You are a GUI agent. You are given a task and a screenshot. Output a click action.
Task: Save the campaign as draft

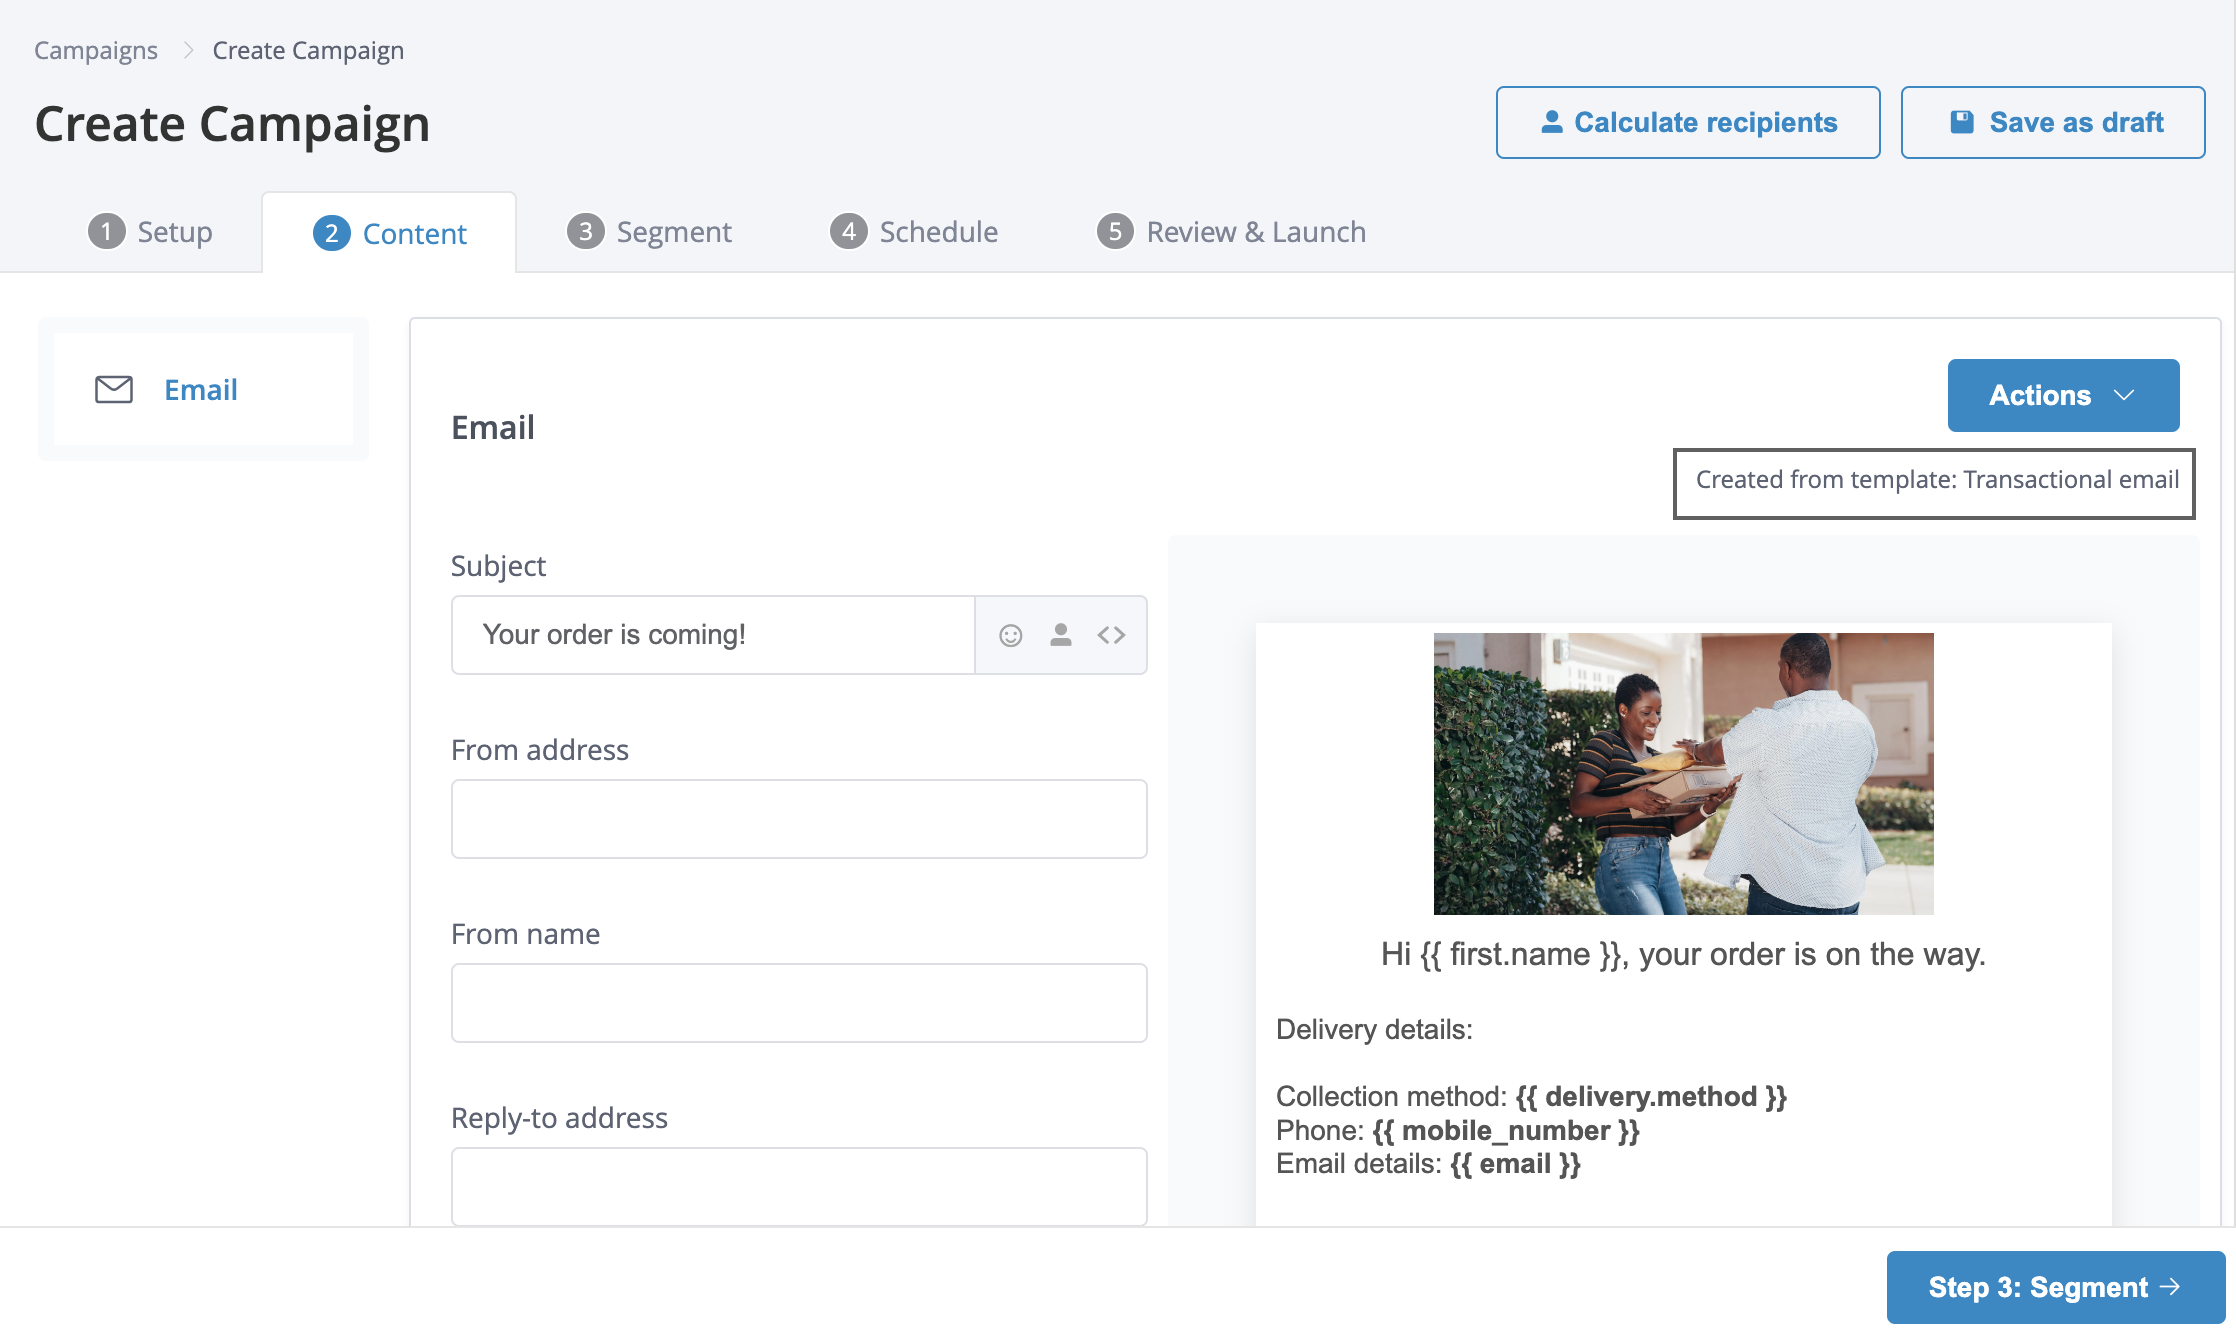click(x=2052, y=122)
